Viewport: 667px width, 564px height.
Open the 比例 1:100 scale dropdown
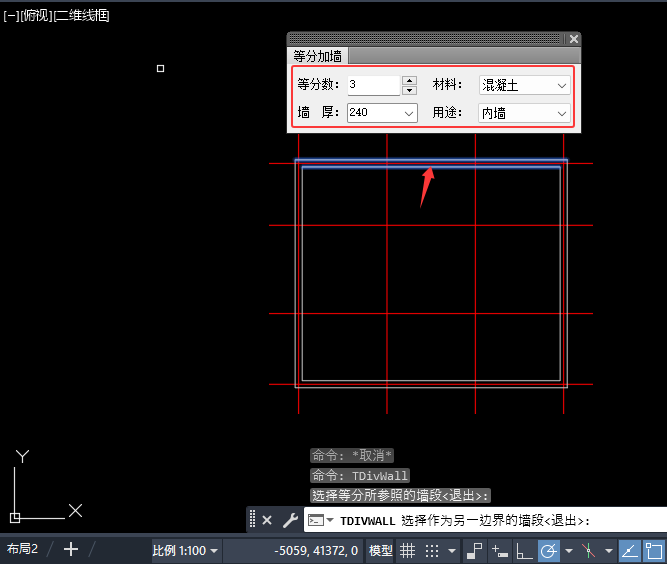185,551
